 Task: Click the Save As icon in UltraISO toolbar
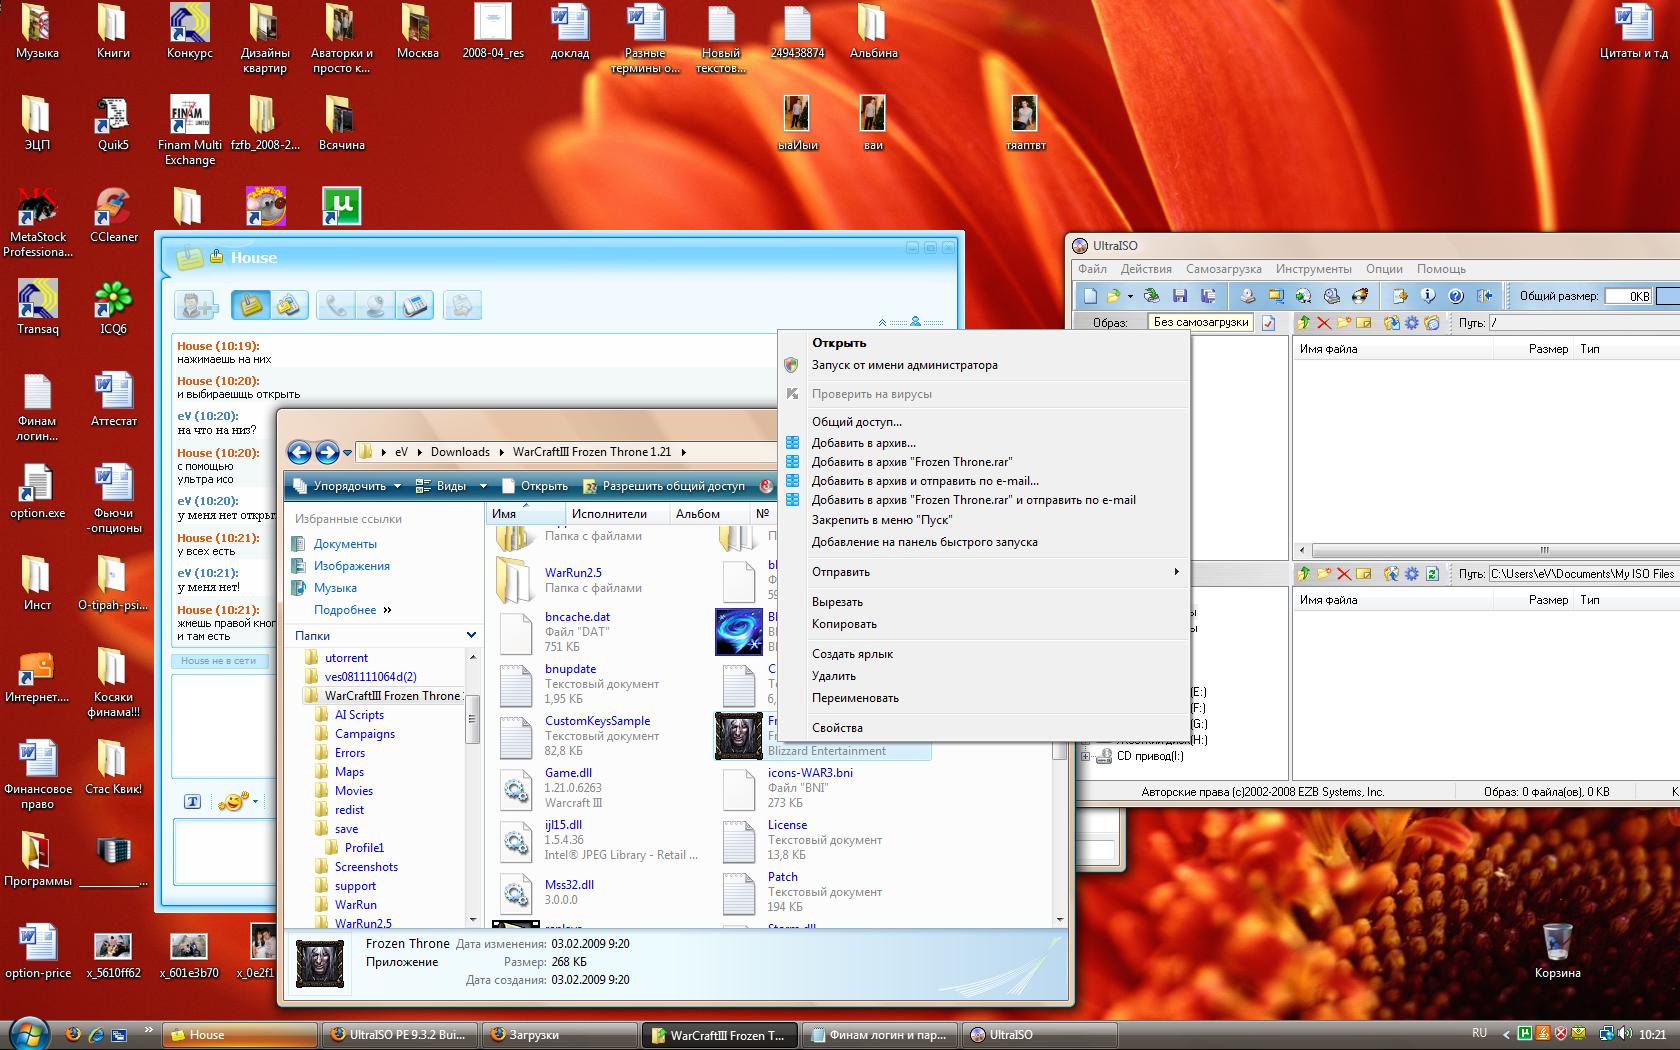pos(1208,296)
